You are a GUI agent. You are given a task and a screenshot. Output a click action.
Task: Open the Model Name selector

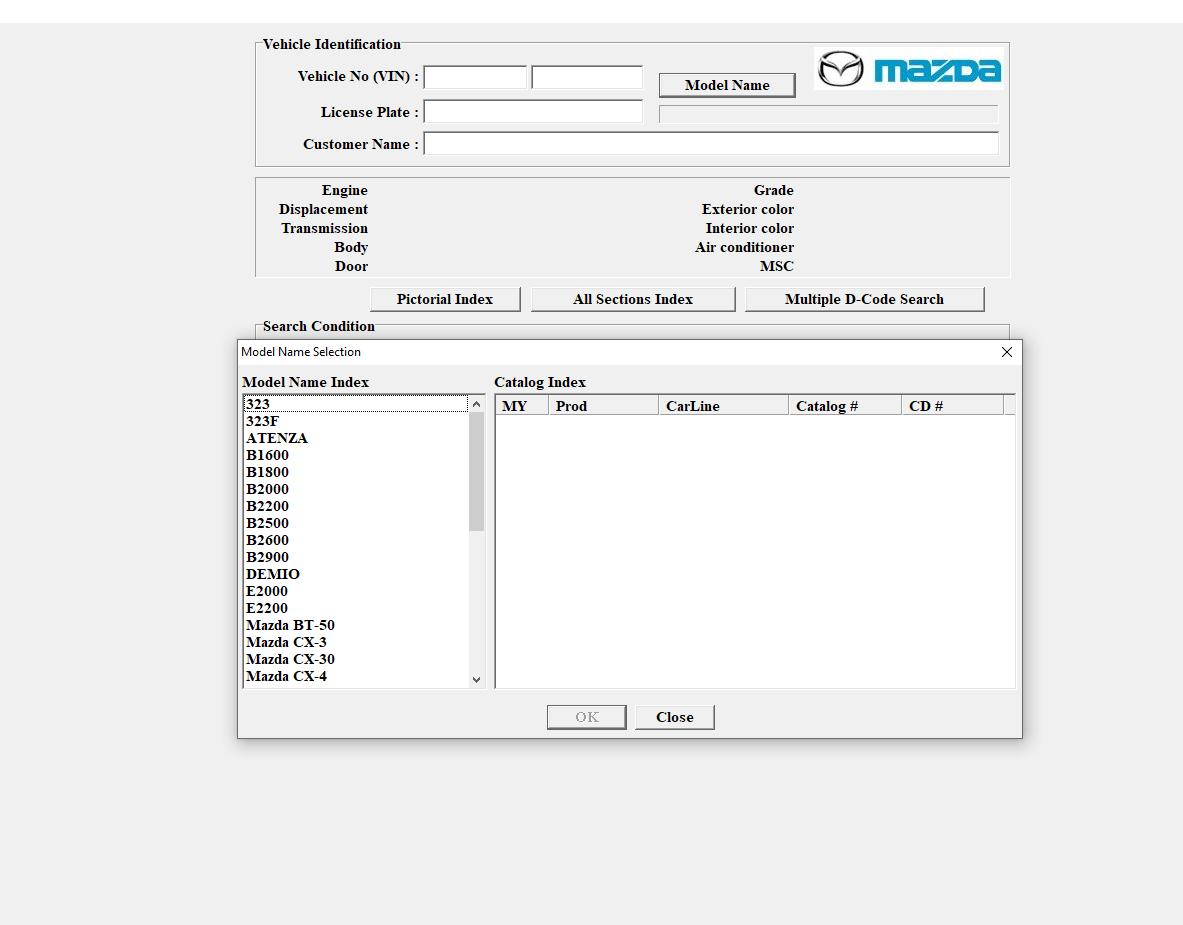coord(726,85)
